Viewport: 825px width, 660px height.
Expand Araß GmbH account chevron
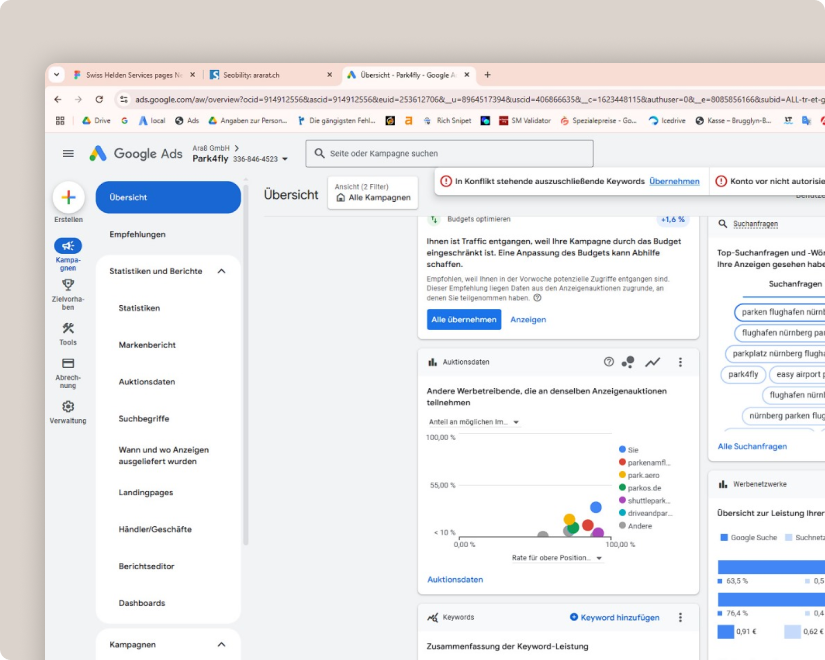(237, 148)
